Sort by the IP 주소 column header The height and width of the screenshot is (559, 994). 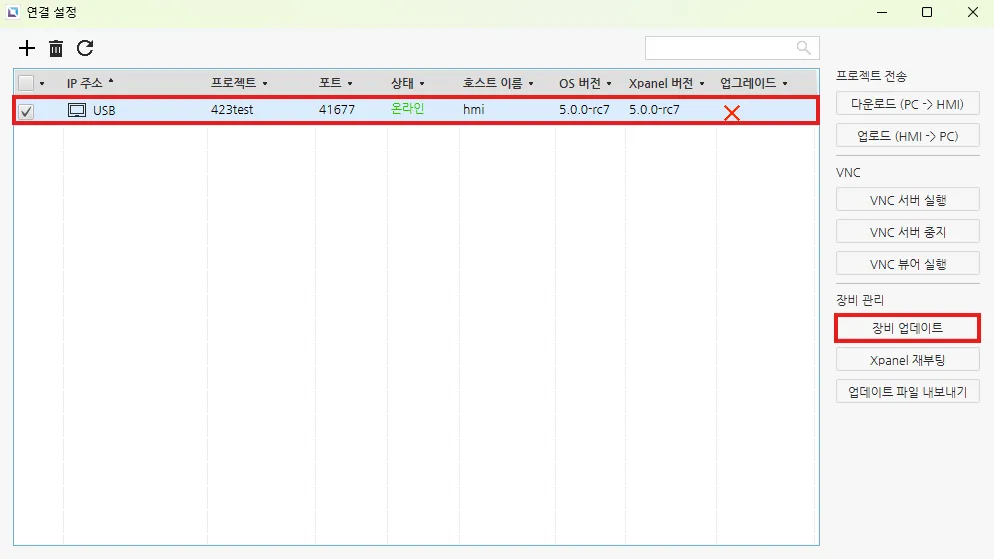(x=85, y=83)
